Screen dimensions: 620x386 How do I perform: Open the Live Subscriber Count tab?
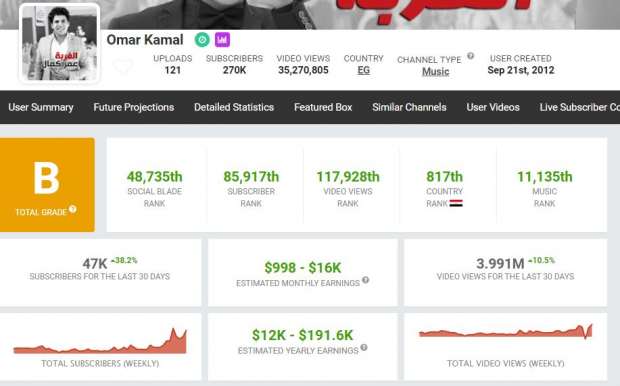pos(580,107)
